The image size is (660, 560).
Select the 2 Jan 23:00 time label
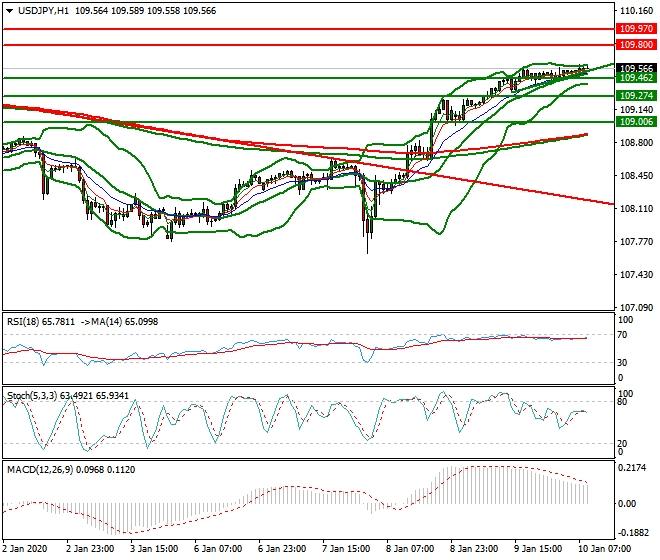(x=90, y=549)
